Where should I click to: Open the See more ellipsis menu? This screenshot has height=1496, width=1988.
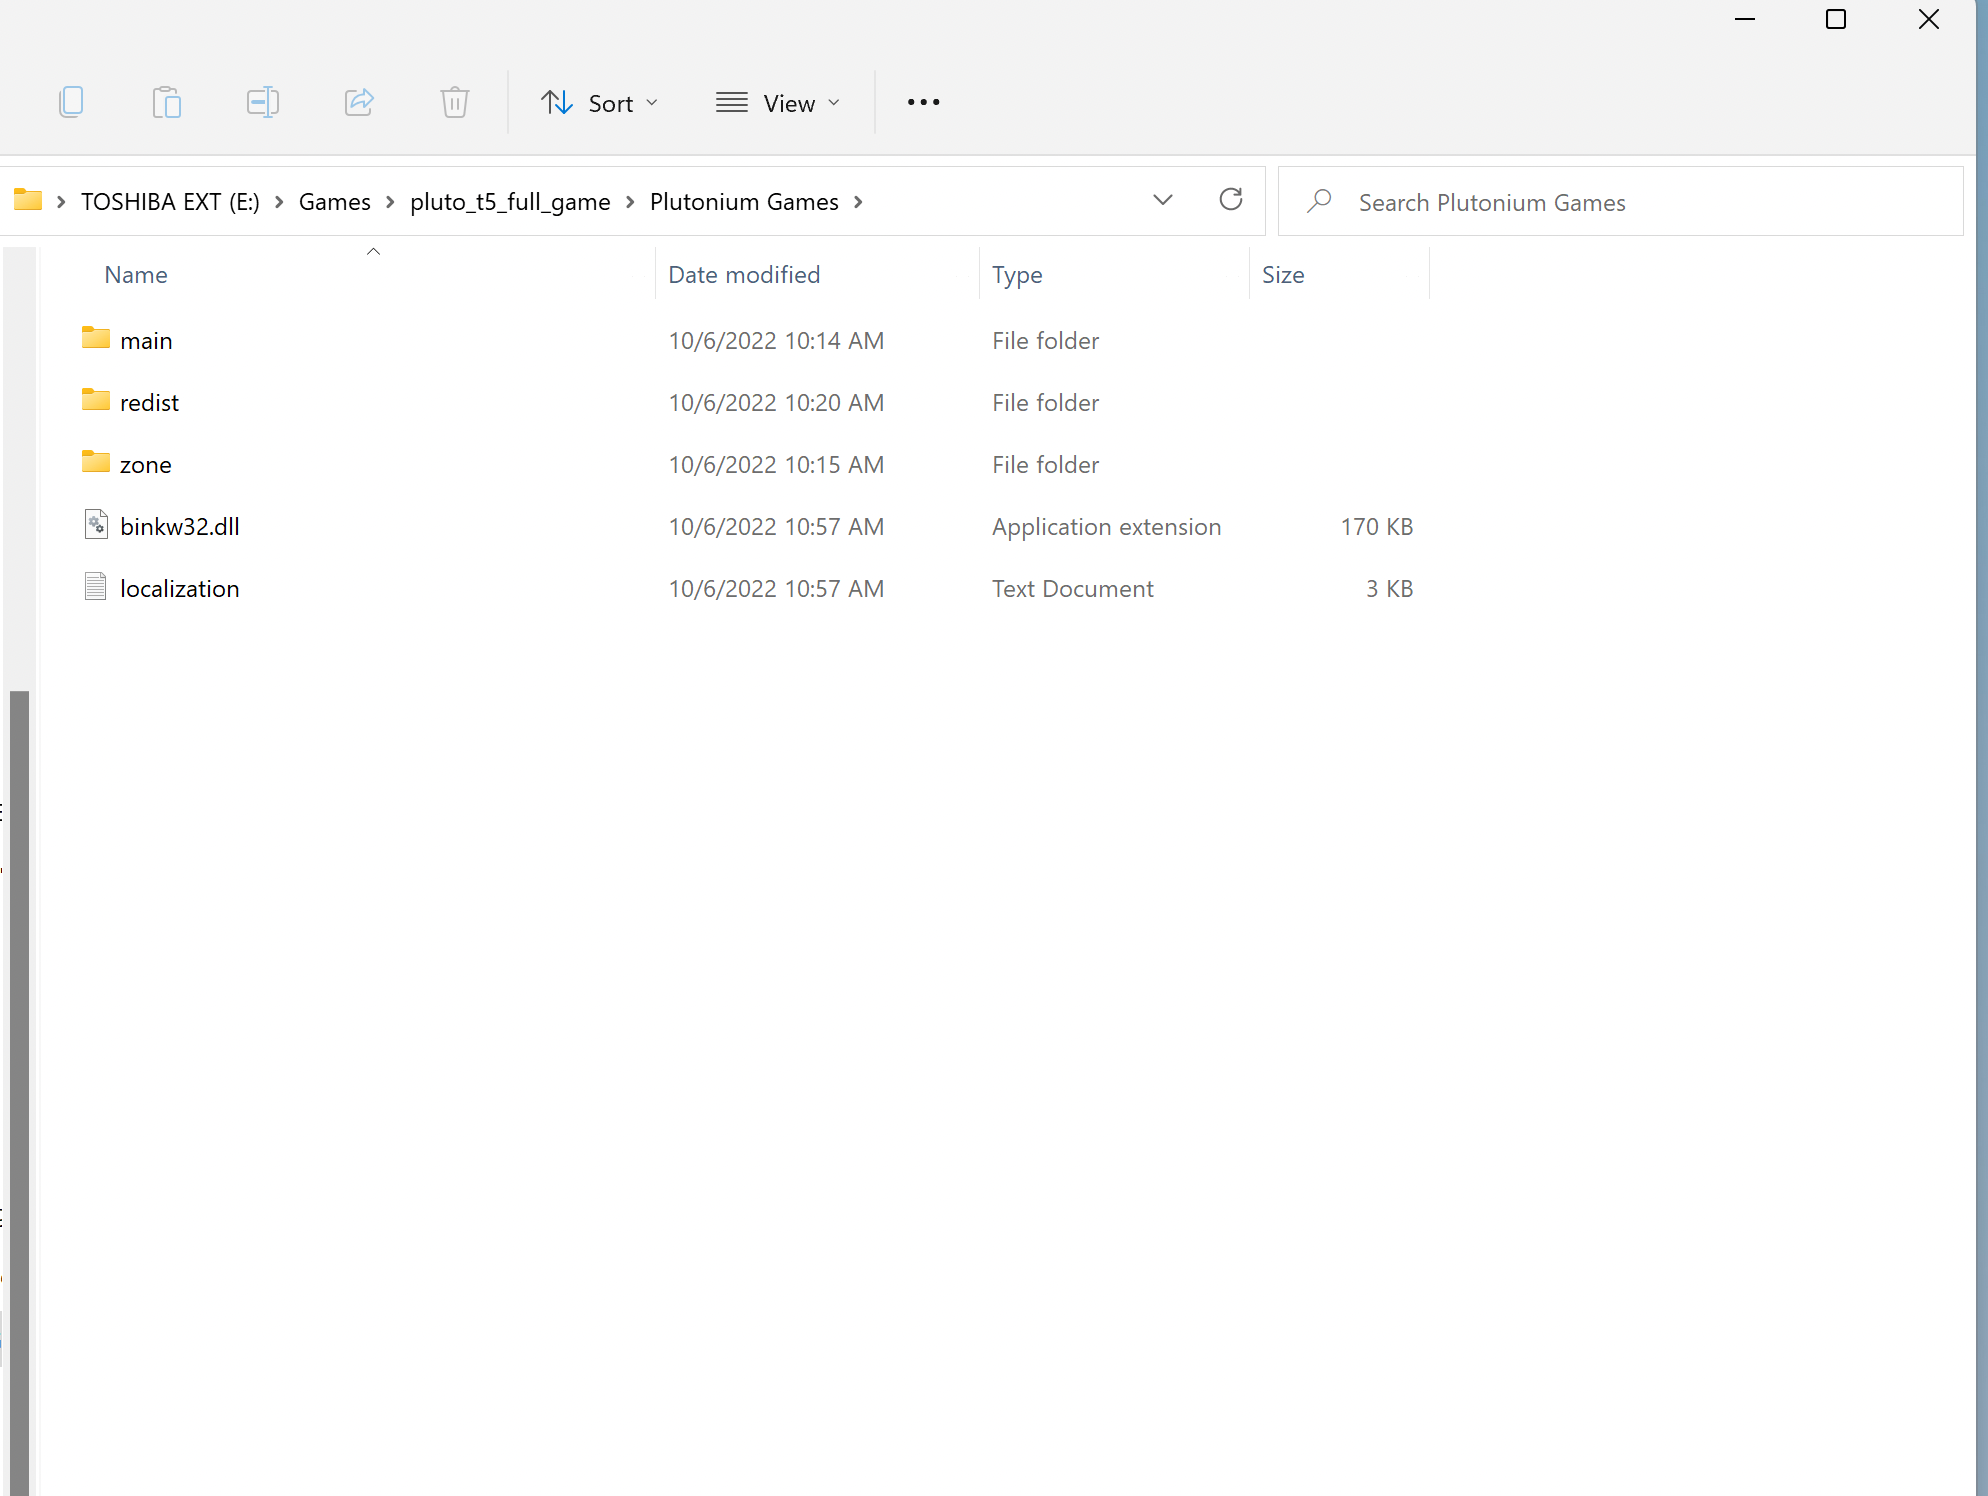pyautogui.click(x=923, y=102)
